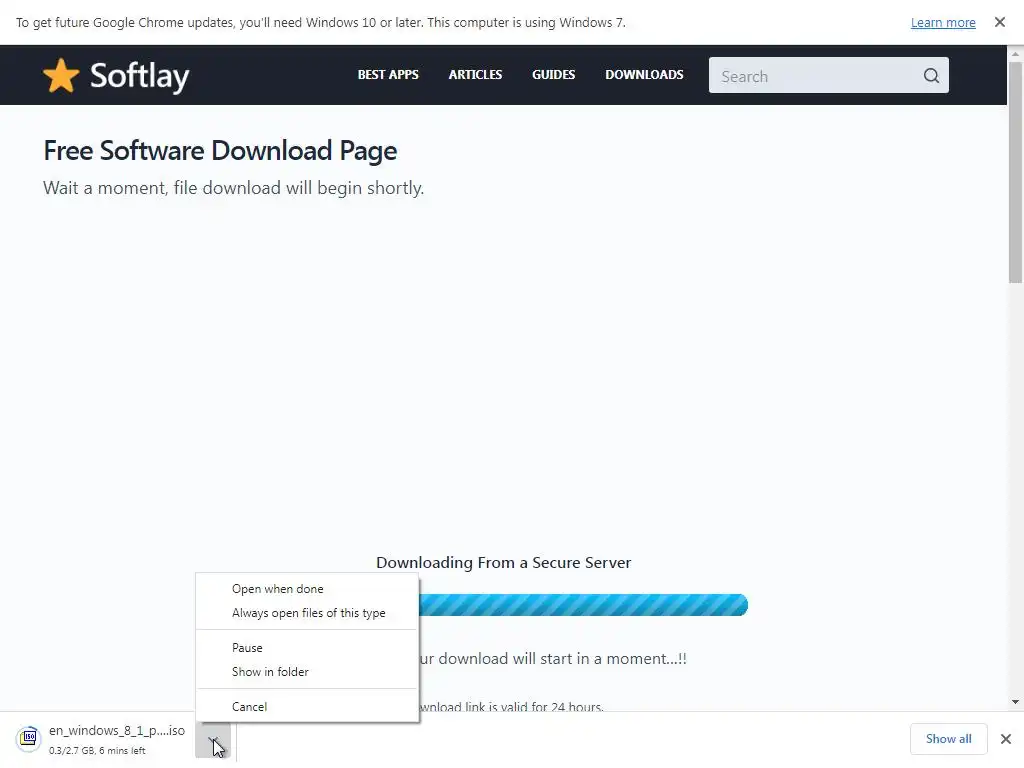Screen dimensions: 1024x768
Task: Click the 0.3/2.7 GB download status text
Action: click(x=97, y=751)
